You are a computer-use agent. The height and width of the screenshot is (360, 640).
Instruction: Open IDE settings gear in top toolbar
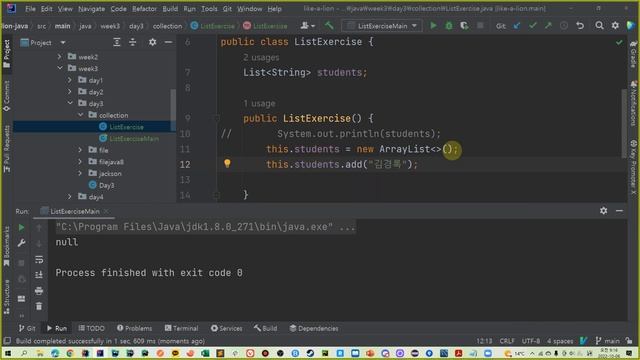click(615, 26)
